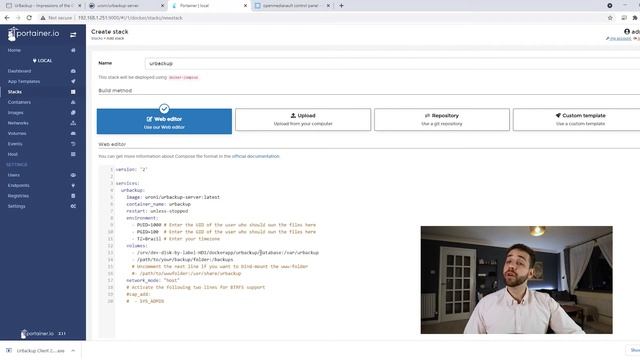The width and height of the screenshot is (640, 360).
Task: Click the Containers icon in sidebar
Action: (x=73, y=102)
